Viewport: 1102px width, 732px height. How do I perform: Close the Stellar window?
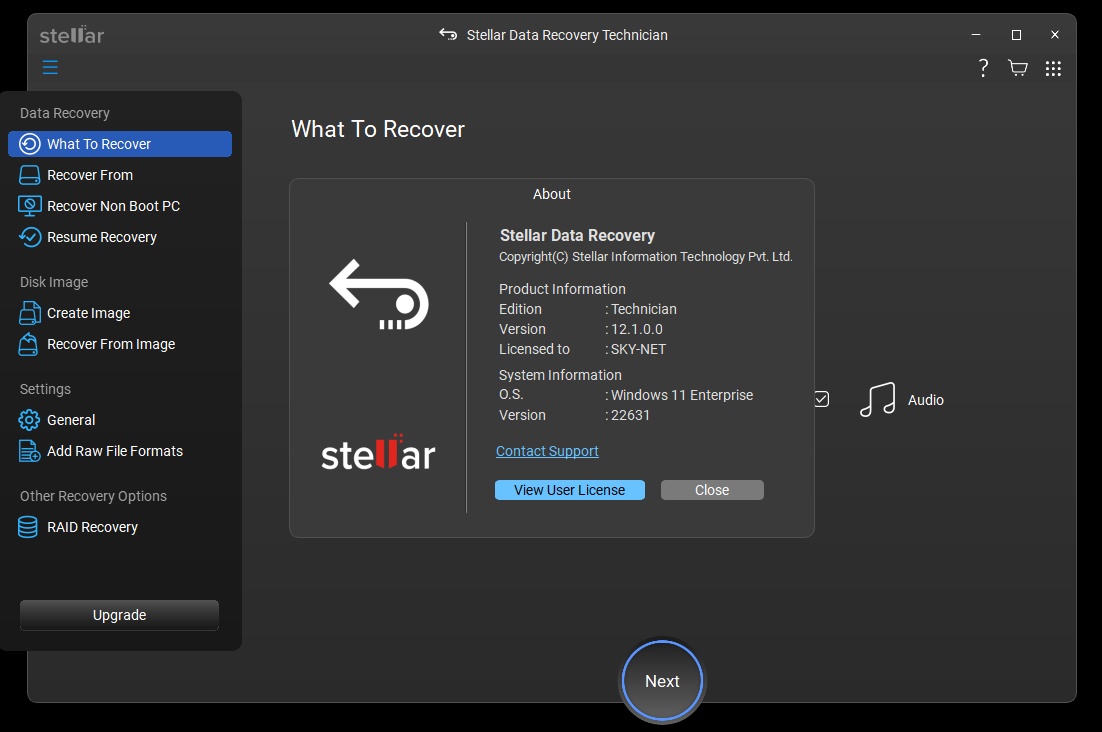1055,34
